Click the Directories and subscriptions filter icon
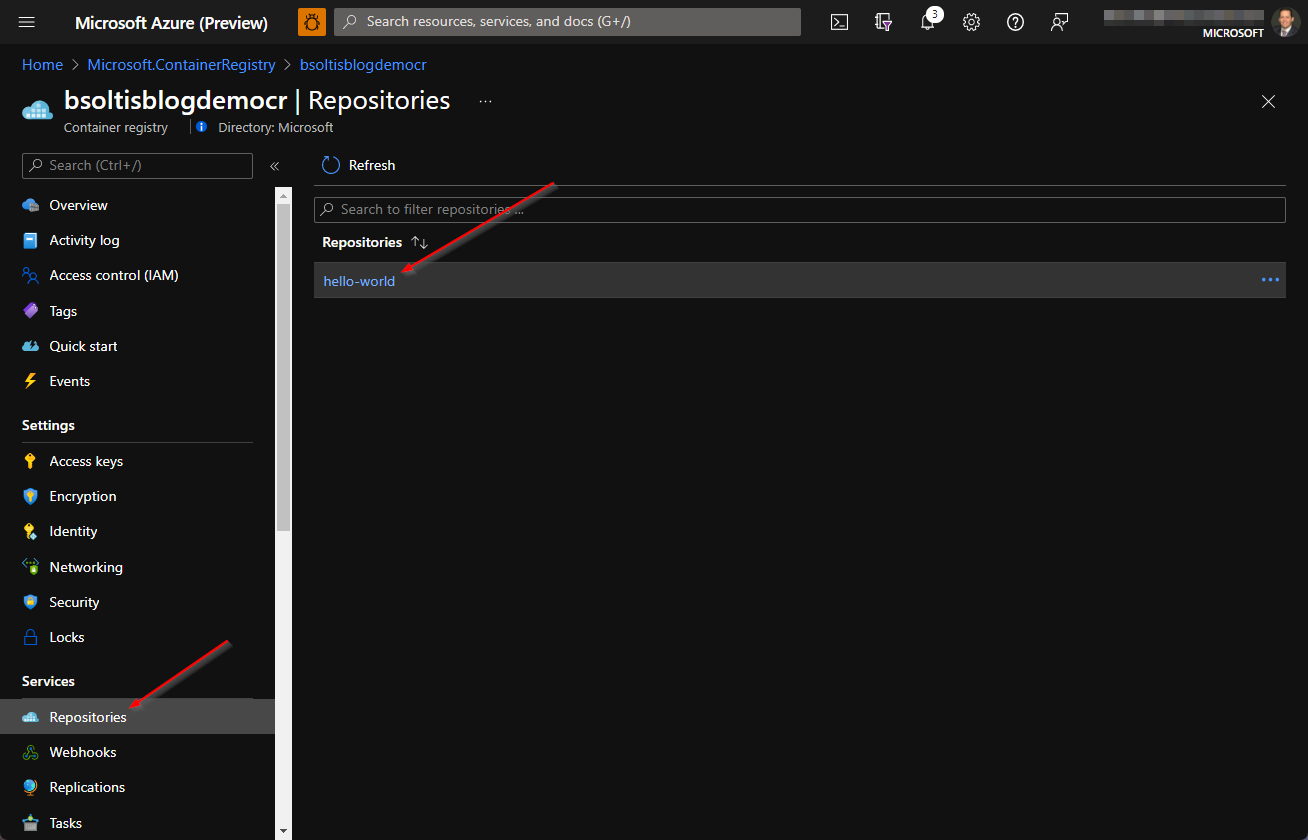Screen dimensions: 1308x840 point(883,22)
